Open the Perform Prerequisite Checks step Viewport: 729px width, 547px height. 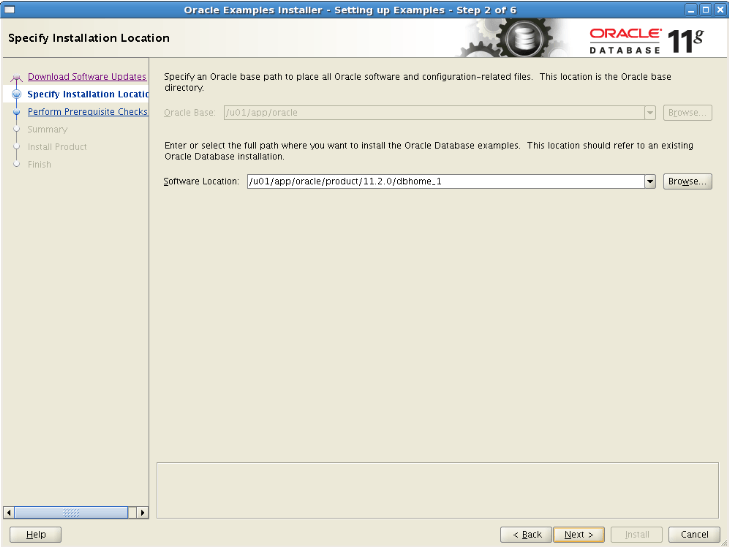(87, 112)
